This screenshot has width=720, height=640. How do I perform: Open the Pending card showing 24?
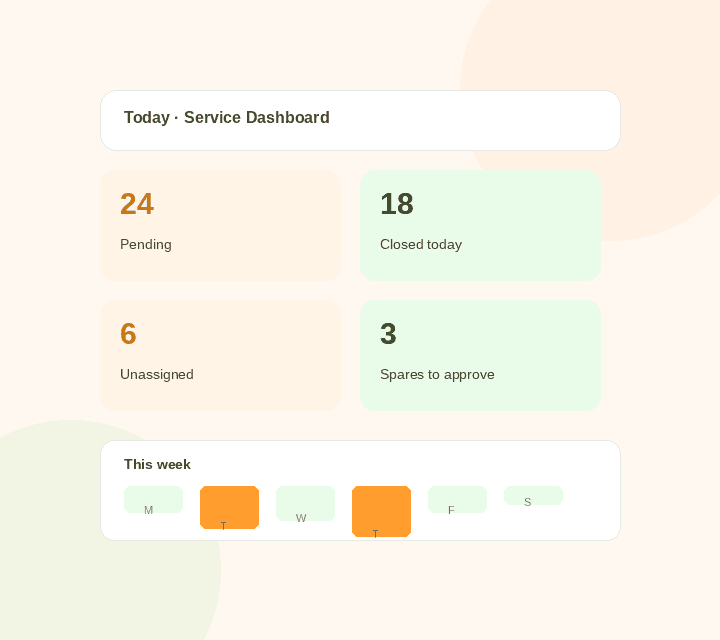point(220,225)
